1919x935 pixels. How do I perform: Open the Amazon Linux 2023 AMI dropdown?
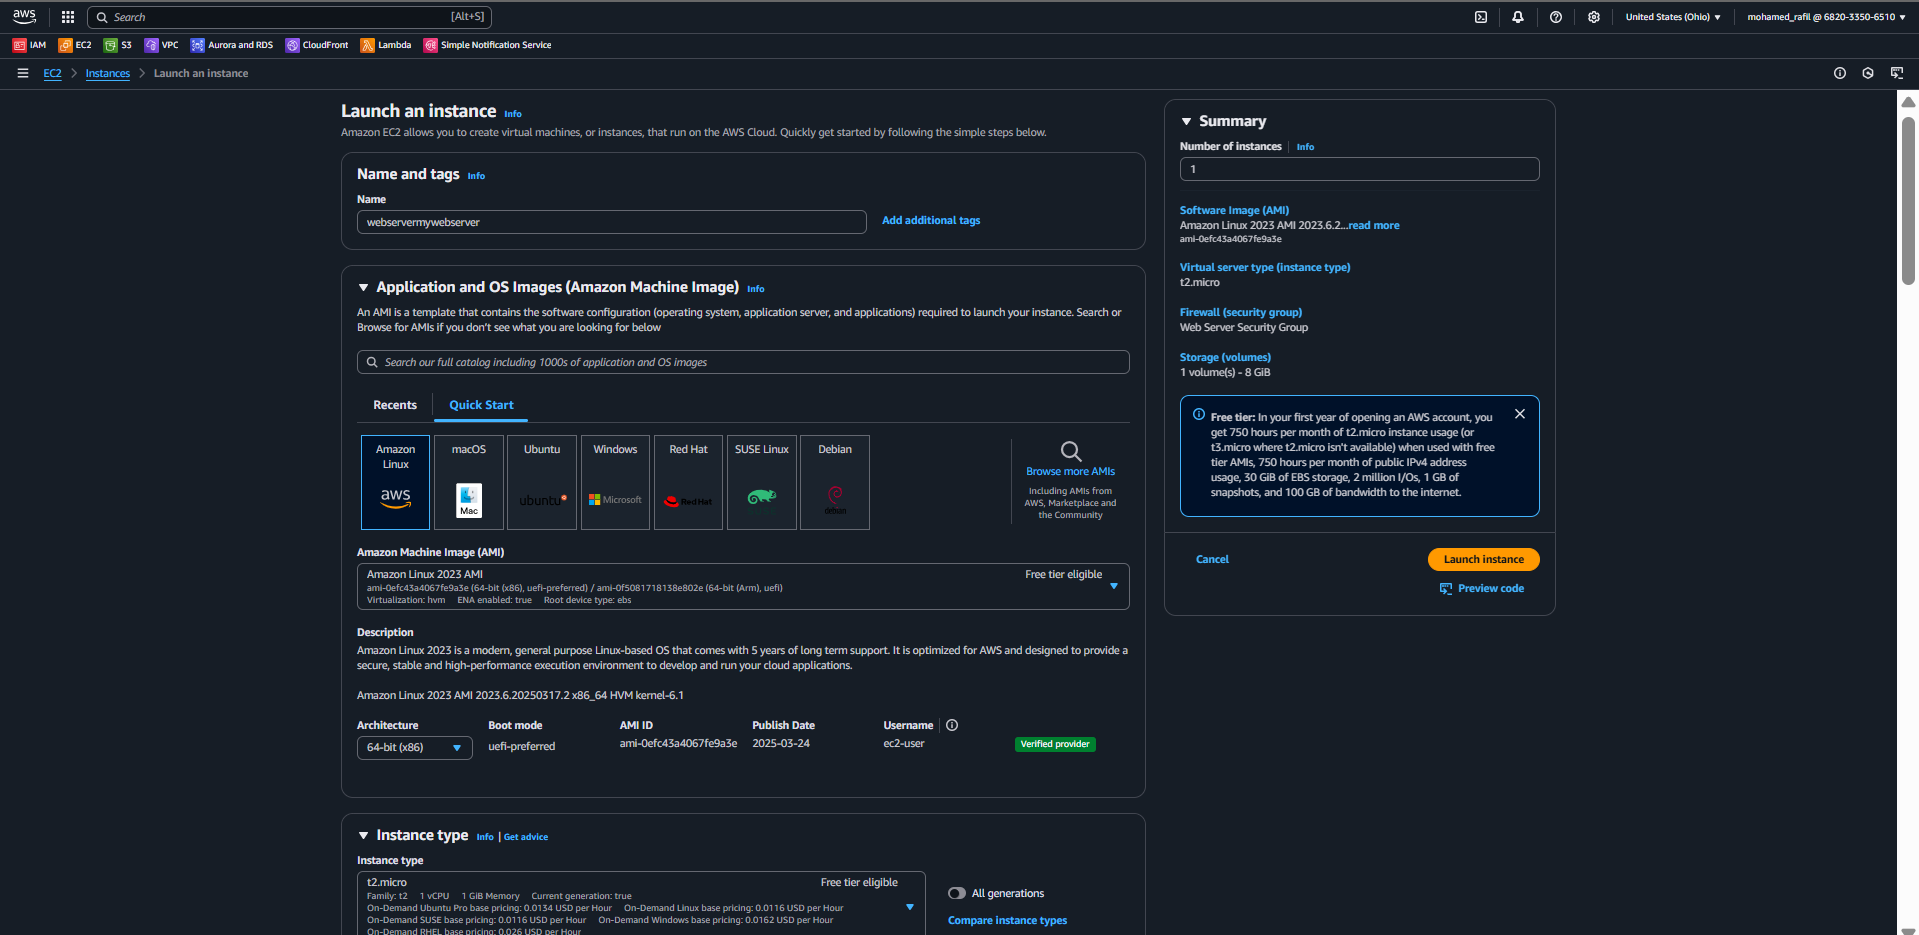[x=743, y=587]
